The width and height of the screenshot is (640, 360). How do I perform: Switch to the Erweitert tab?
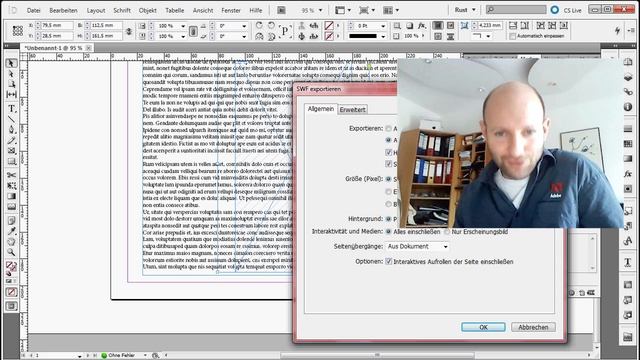(x=353, y=109)
